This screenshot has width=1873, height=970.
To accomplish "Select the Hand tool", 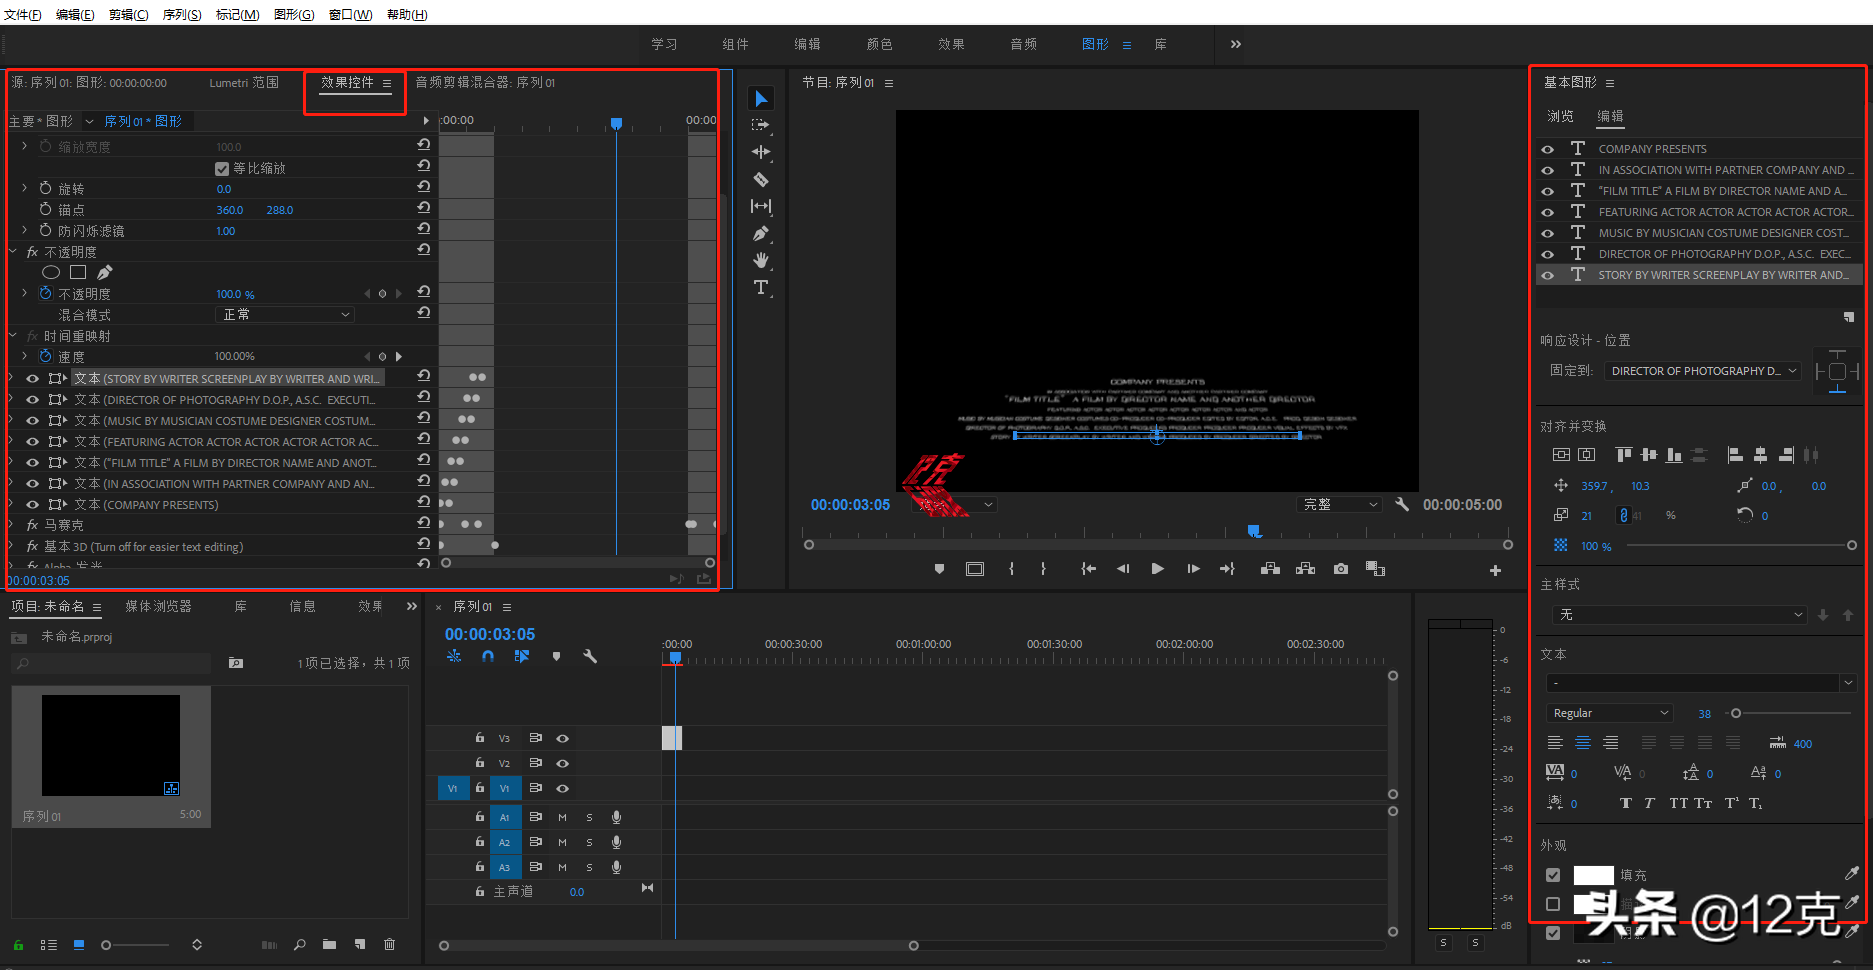I will (761, 261).
